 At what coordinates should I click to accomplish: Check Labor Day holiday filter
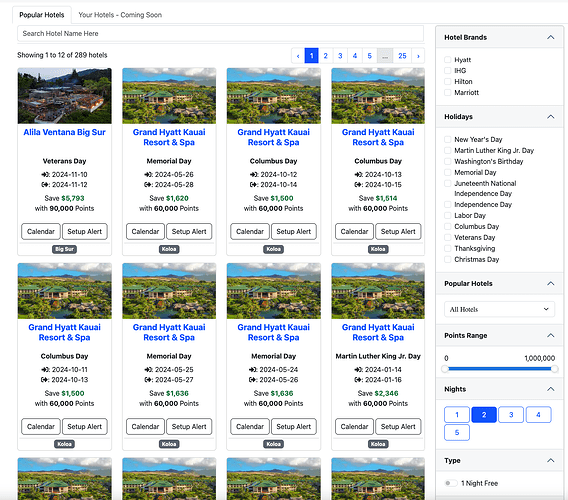(x=448, y=216)
